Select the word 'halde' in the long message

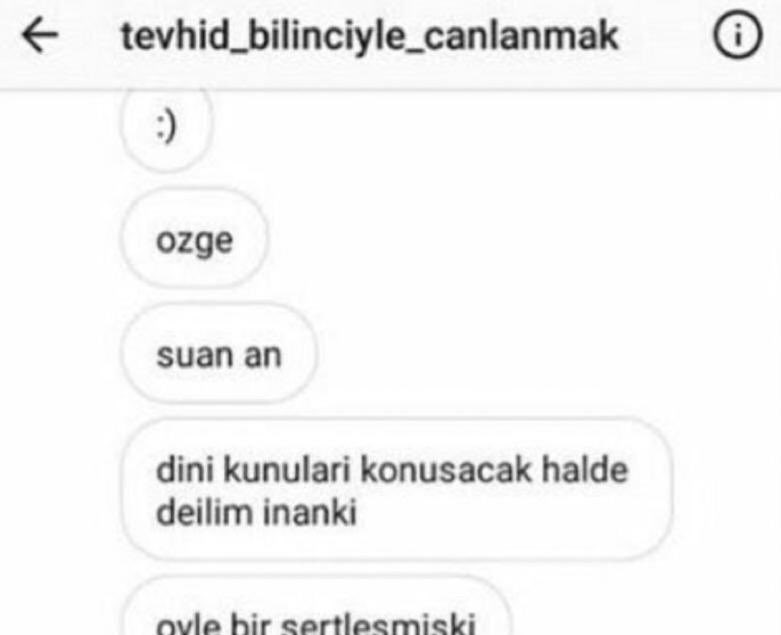pyautogui.click(x=584, y=470)
